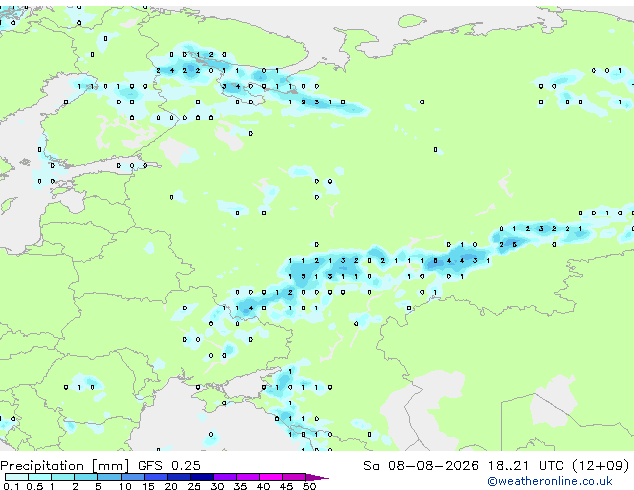Click the legend value label '50'
634x490 pixels.
310,486
